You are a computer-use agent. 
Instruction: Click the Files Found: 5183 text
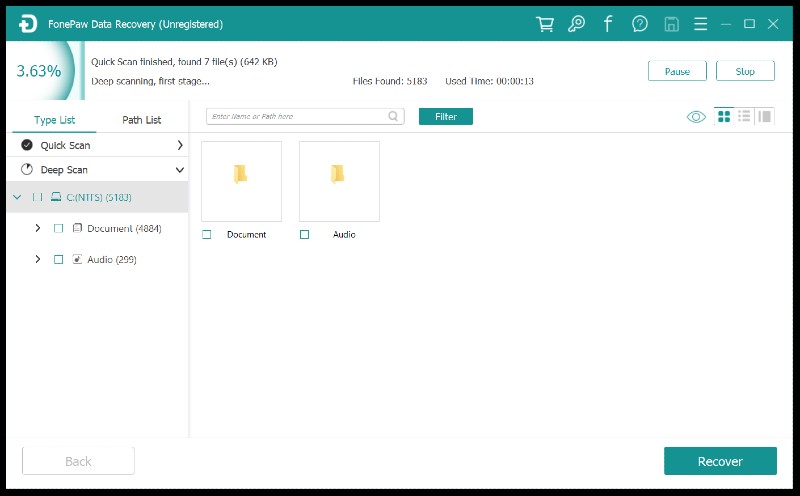(390, 81)
